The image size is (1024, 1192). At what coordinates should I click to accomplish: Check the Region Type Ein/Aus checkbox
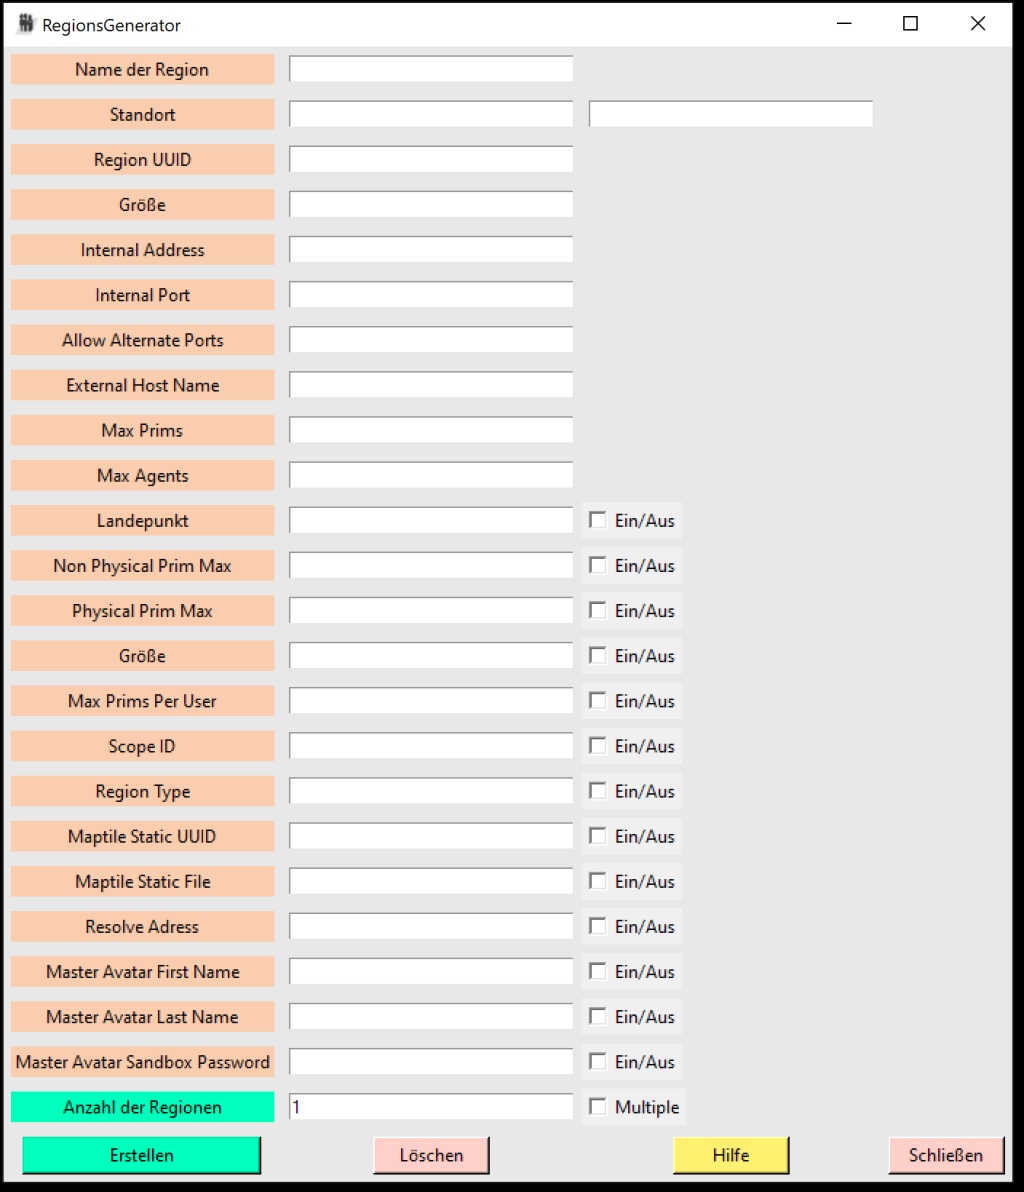click(598, 791)
